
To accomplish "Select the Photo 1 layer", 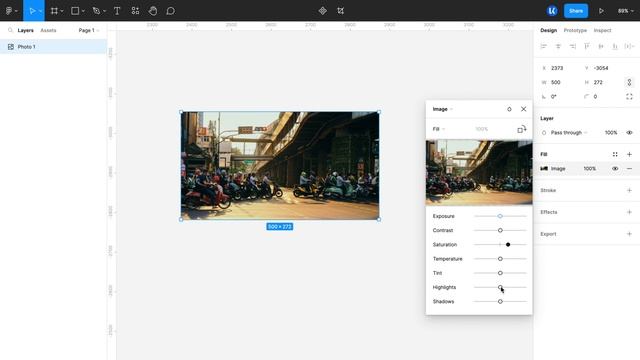I will 53,47.
